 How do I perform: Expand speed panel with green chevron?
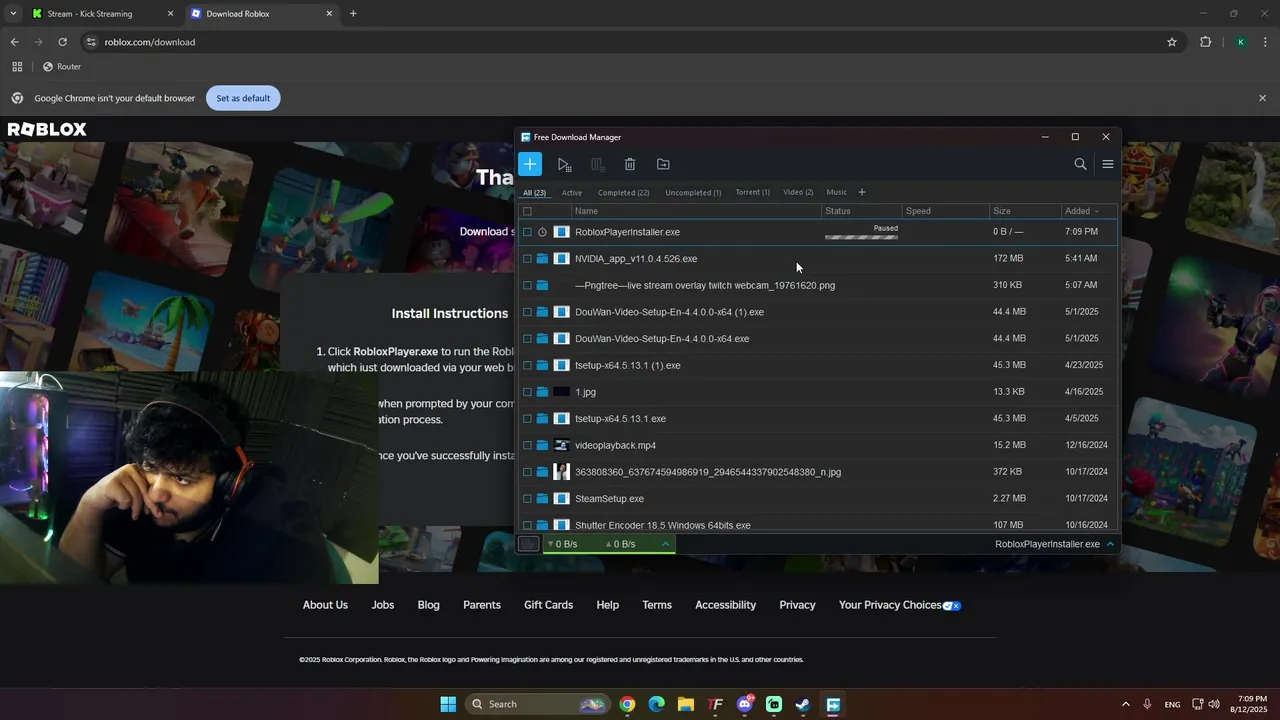(665, 544)
